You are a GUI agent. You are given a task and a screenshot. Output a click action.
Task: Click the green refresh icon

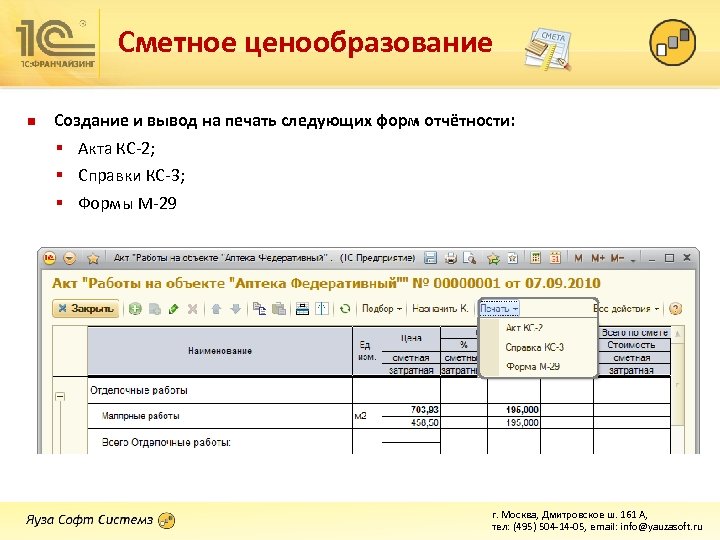345,309
